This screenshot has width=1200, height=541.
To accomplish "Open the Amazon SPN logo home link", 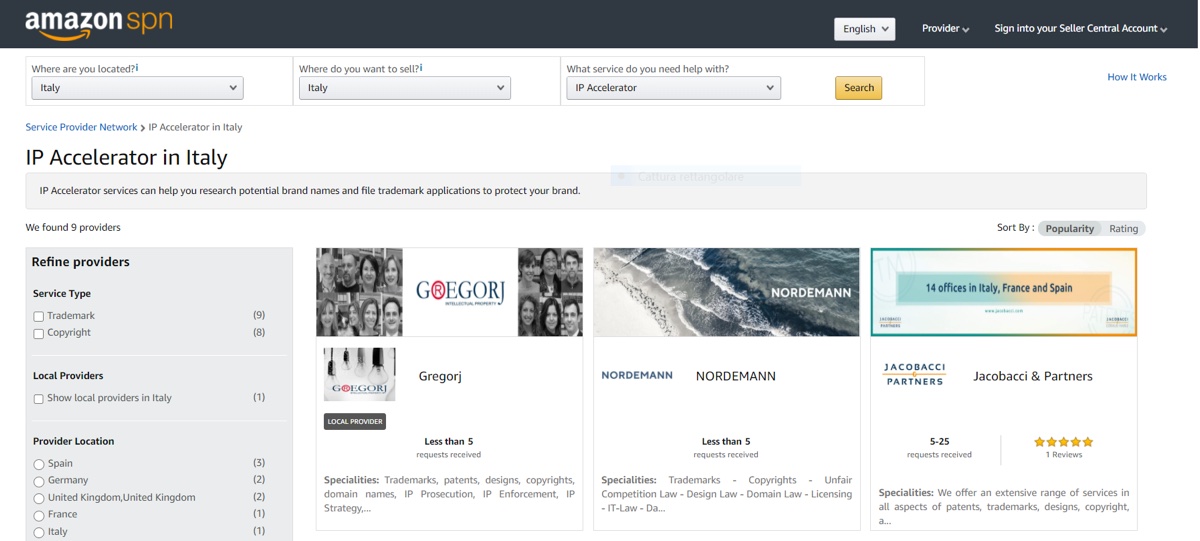I will 99,23.
